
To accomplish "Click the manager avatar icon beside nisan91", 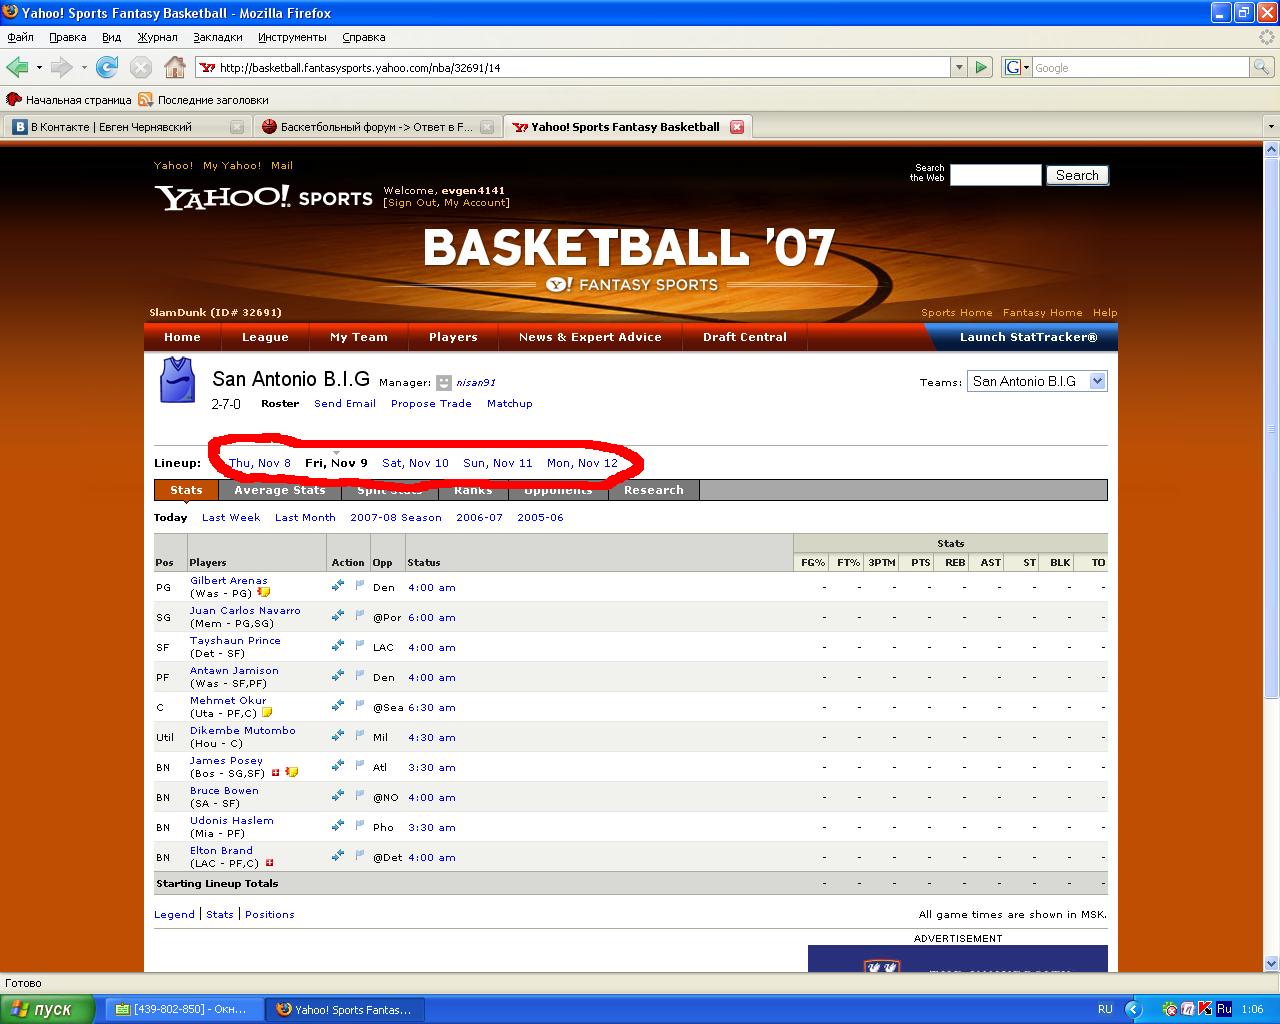I will point(444,382).
